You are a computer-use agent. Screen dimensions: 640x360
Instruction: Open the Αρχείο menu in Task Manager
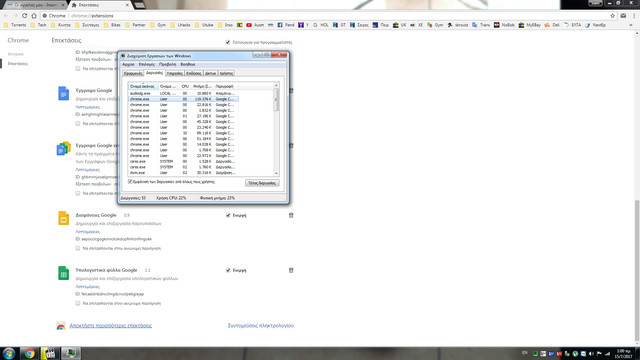(128, 64)
